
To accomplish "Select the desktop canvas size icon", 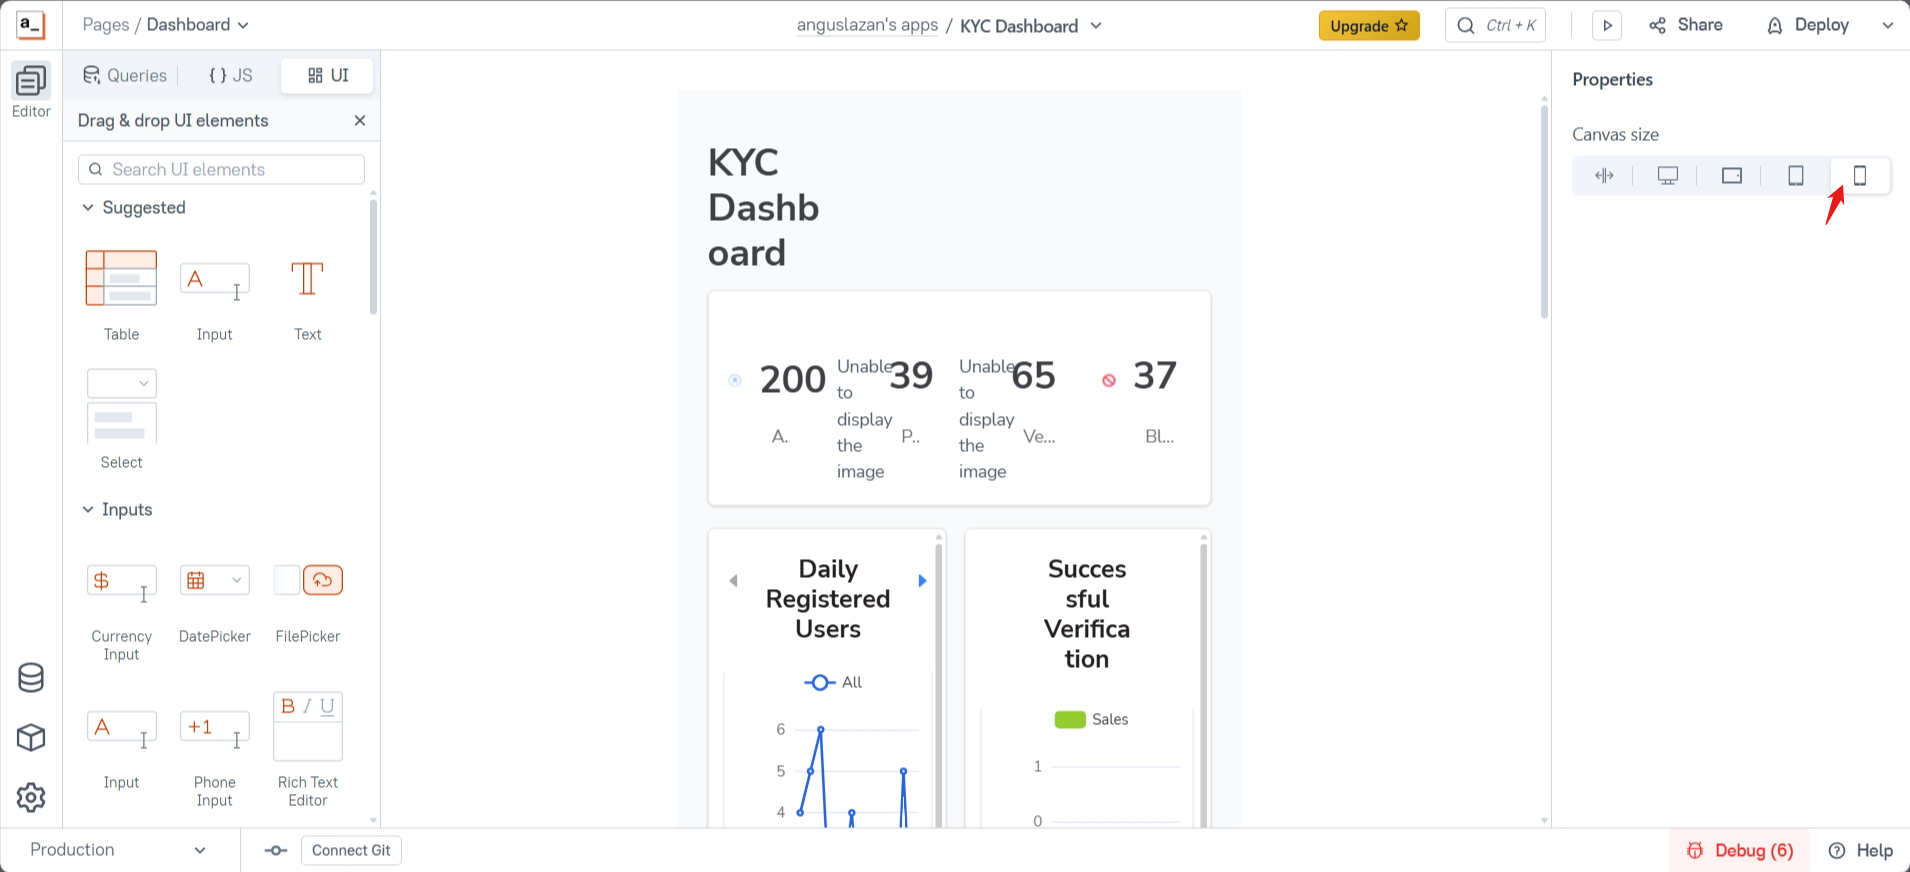I will pyautogui.click(x=1668, y=175).
